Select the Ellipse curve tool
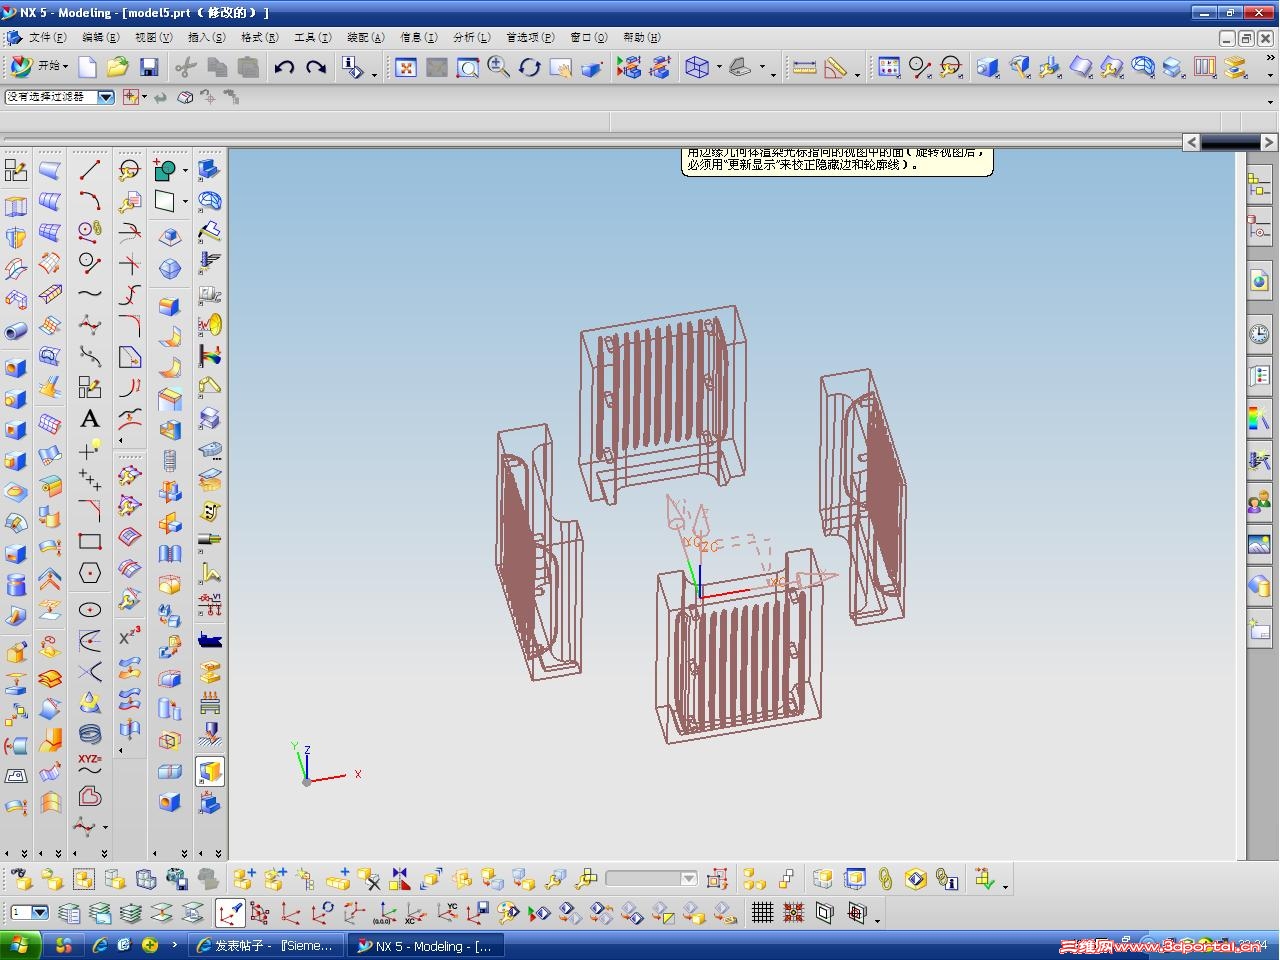 point(90,610)
